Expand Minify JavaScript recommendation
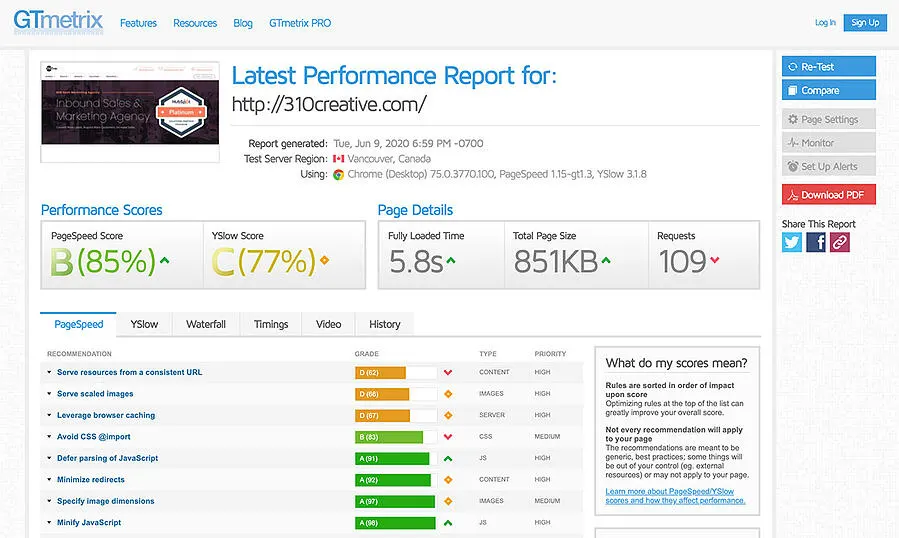The height and width of the screenshot is (538, 899). click(89, 523)
